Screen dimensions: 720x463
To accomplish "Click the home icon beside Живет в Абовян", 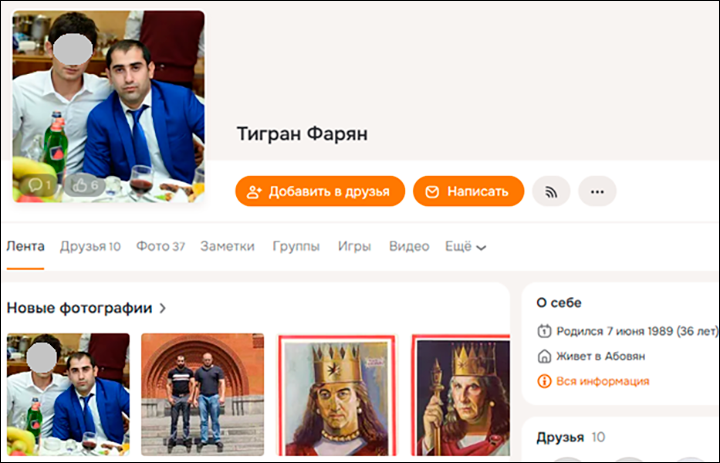I will 544,356.
